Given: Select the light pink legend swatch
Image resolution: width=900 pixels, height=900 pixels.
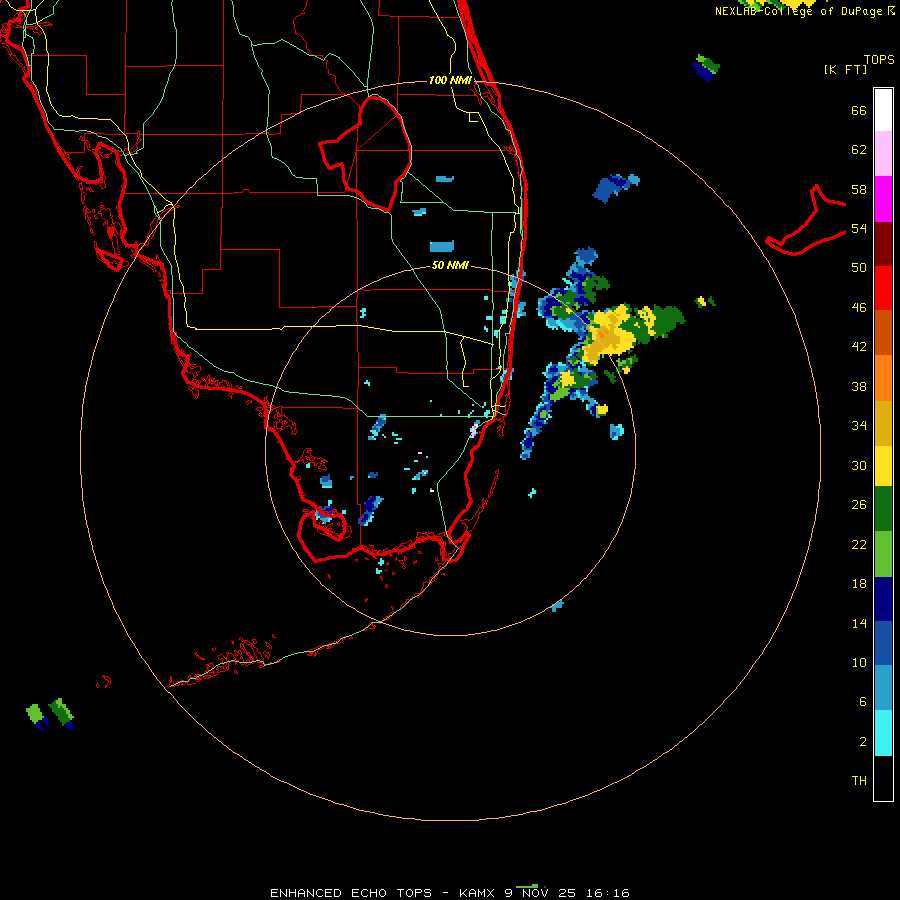Looking at the screenshot, I should (883, 154).
